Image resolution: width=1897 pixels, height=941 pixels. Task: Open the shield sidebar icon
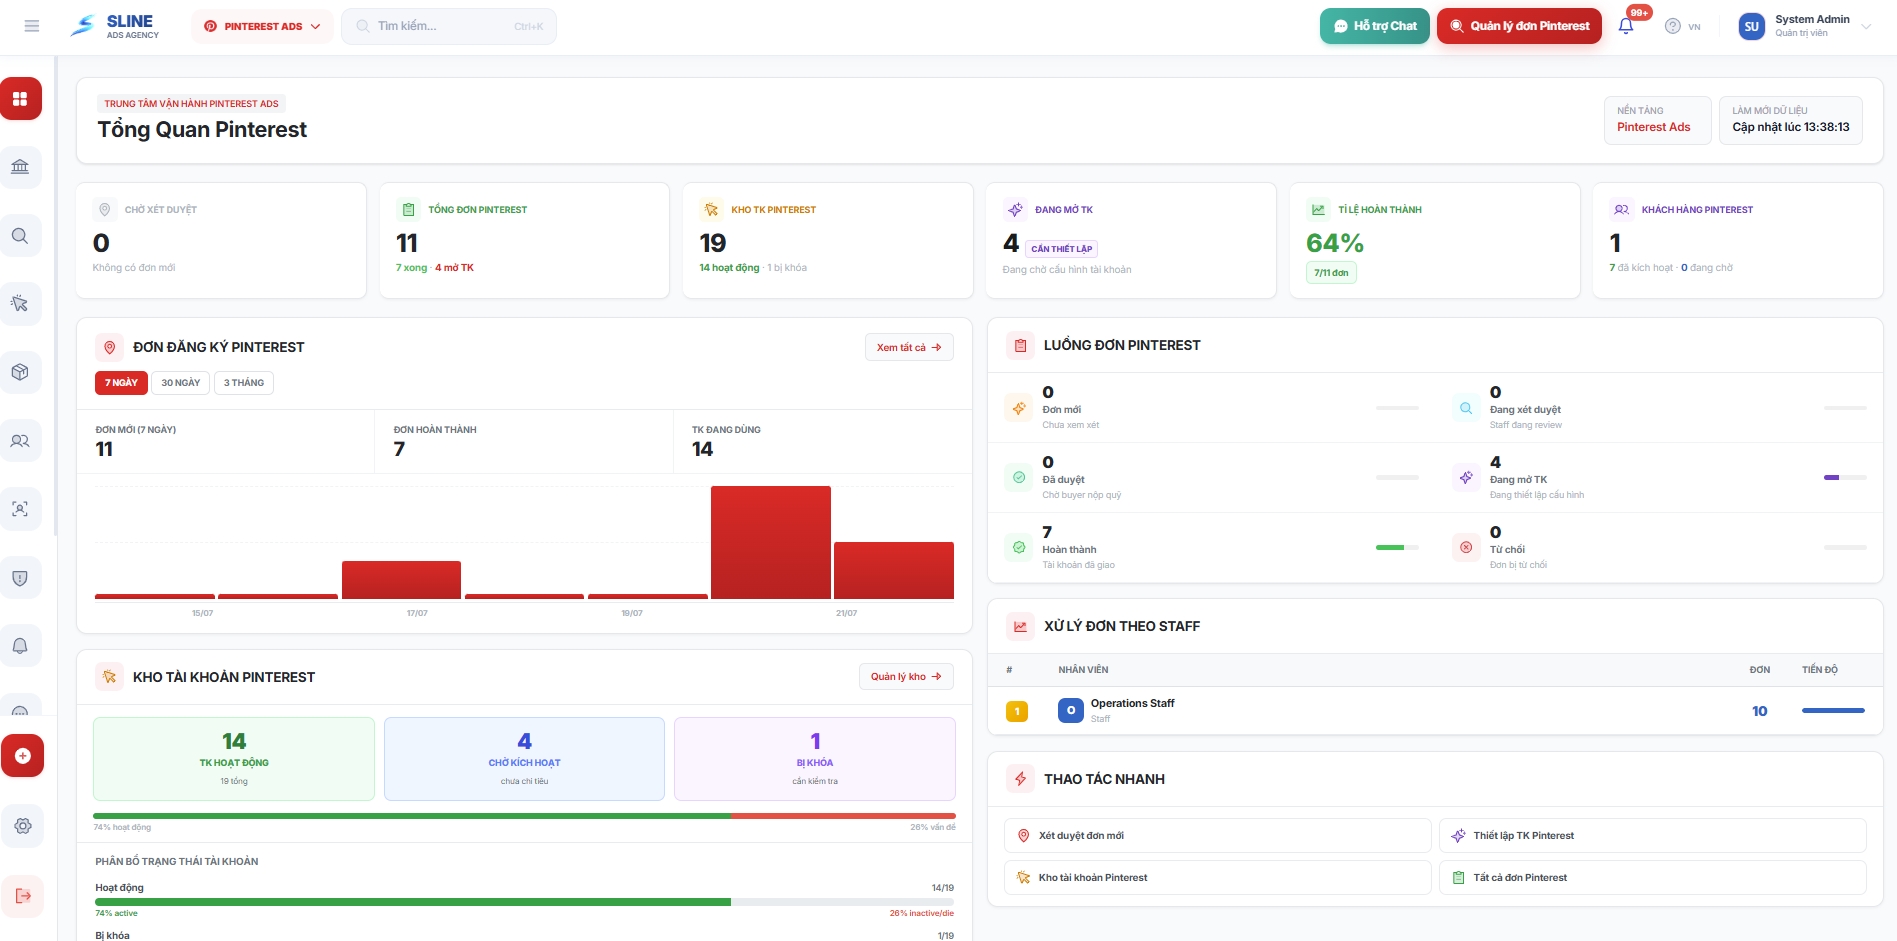pyautogui.click(x=20, y=578)
